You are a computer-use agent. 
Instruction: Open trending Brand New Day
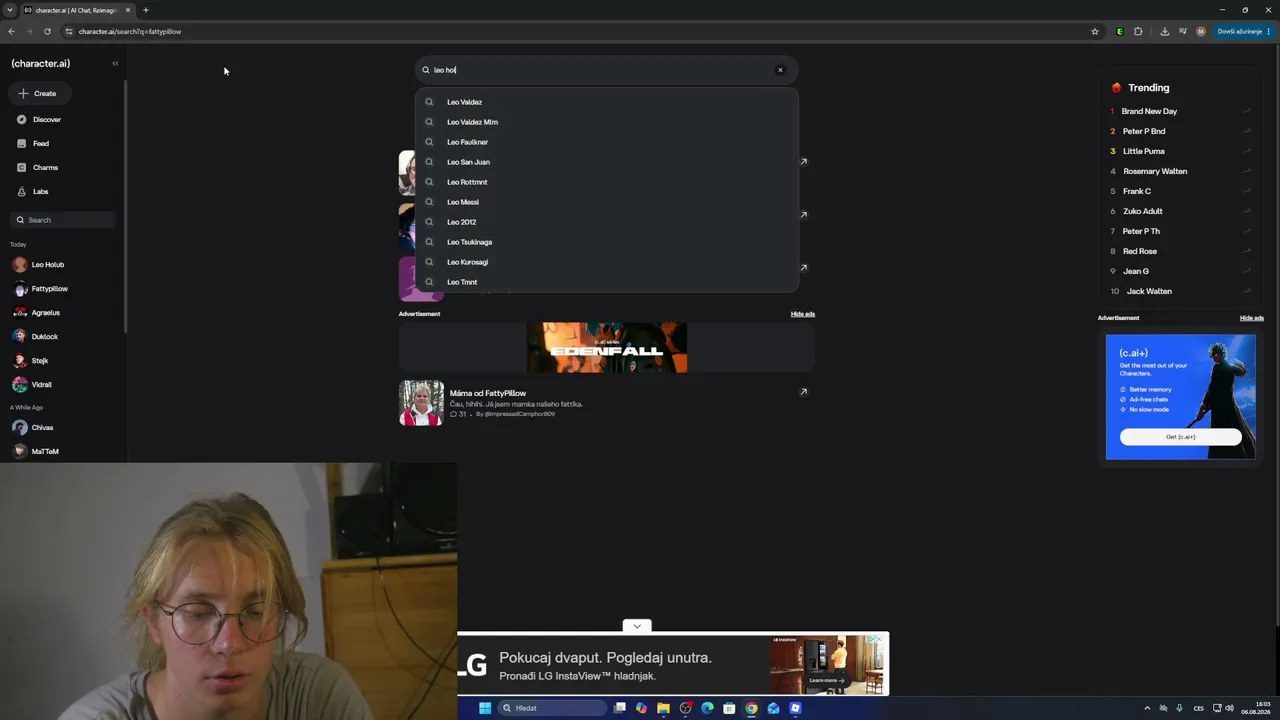1149,111
